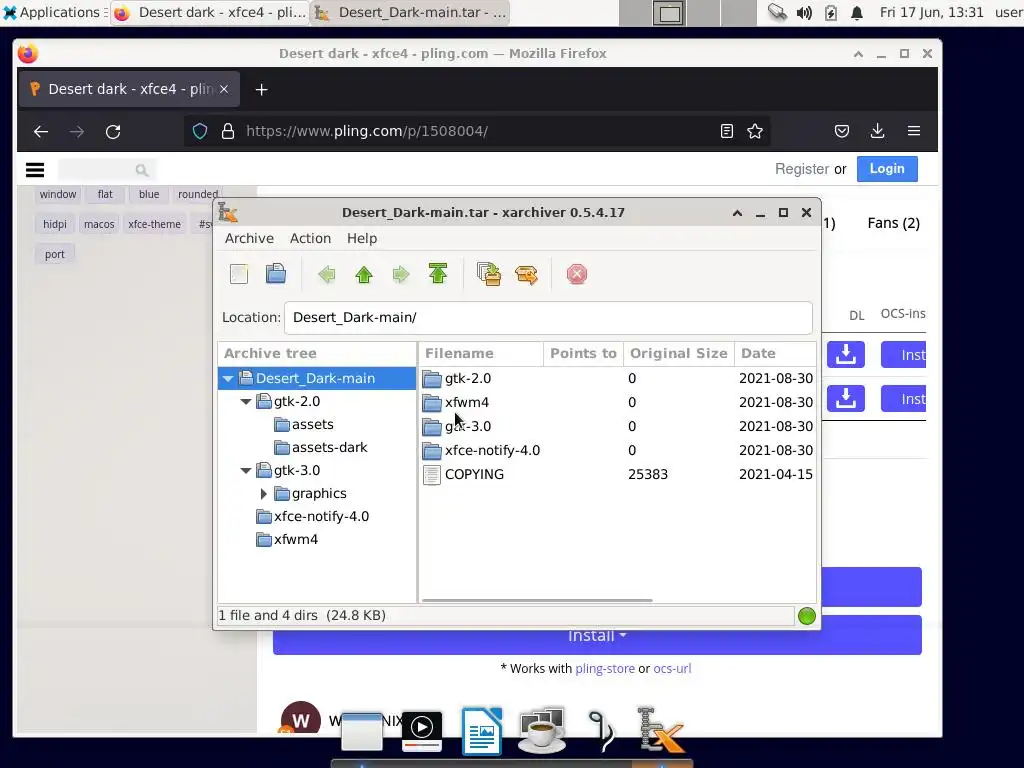Viewport: 1024px width, 768px height.
Task: Click the padlock site info icon
Action: 228,131
